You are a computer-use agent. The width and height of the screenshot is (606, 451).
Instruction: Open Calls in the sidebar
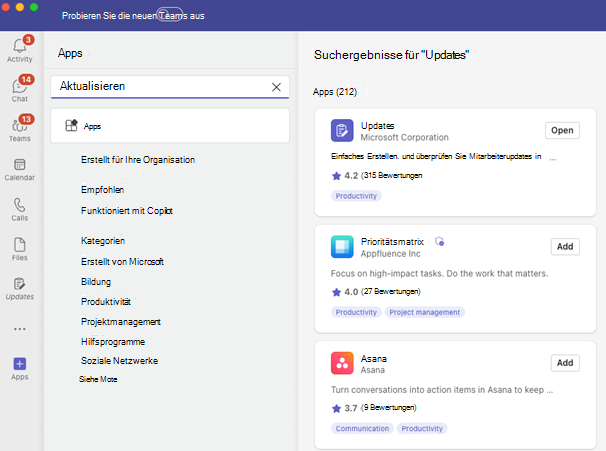20,209
